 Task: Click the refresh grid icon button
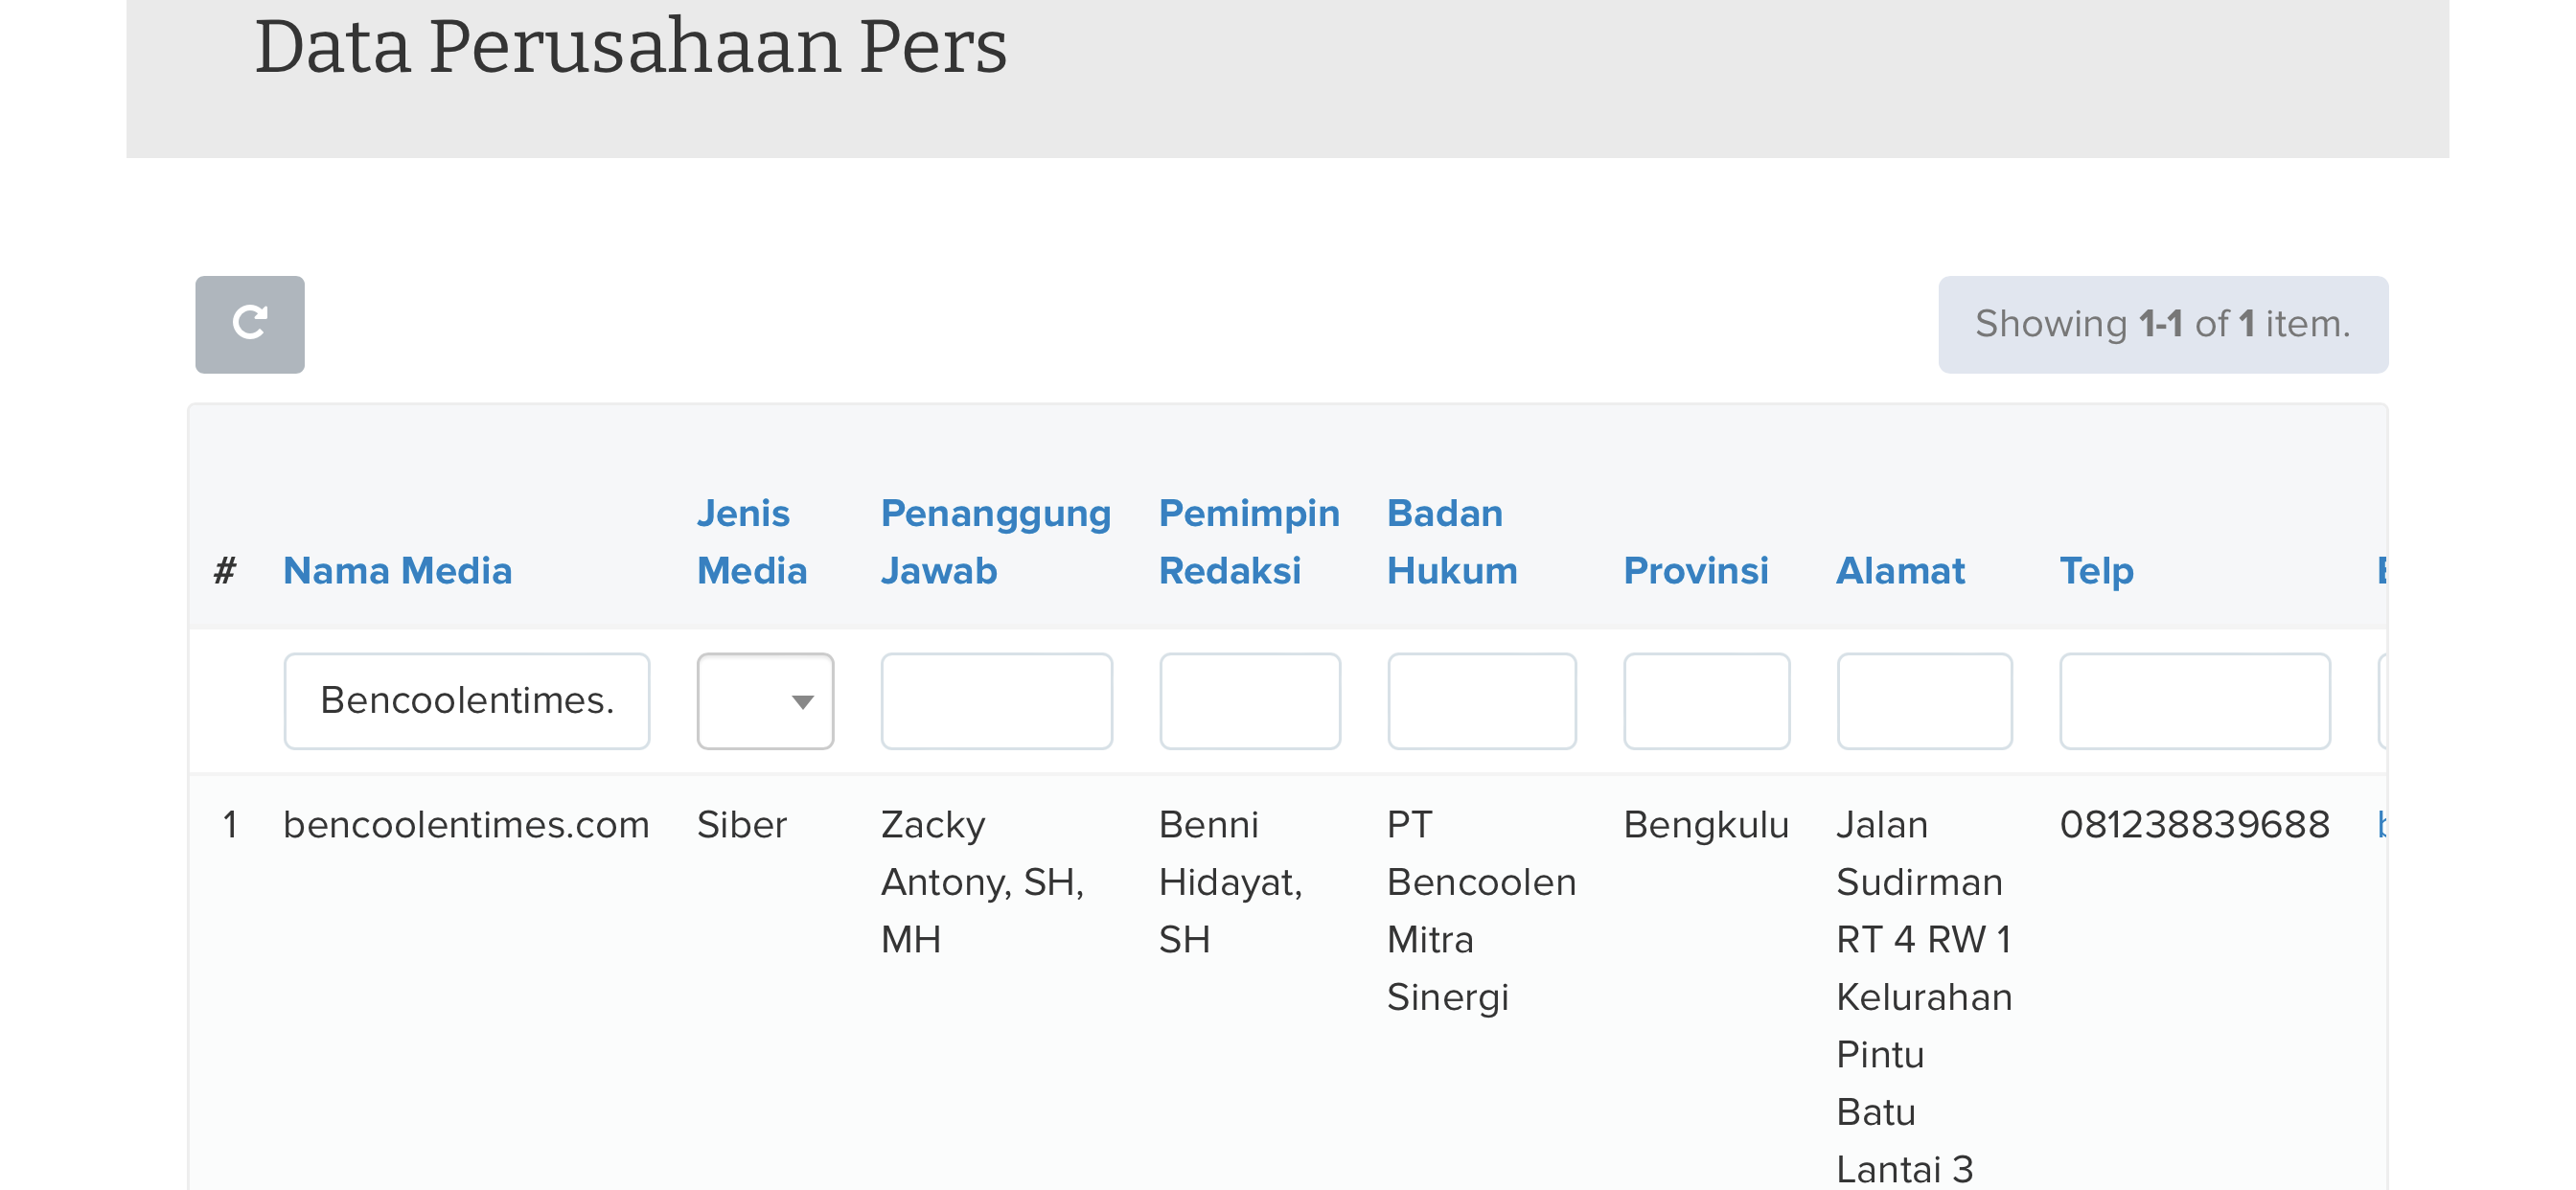click(x=249, y=324)
